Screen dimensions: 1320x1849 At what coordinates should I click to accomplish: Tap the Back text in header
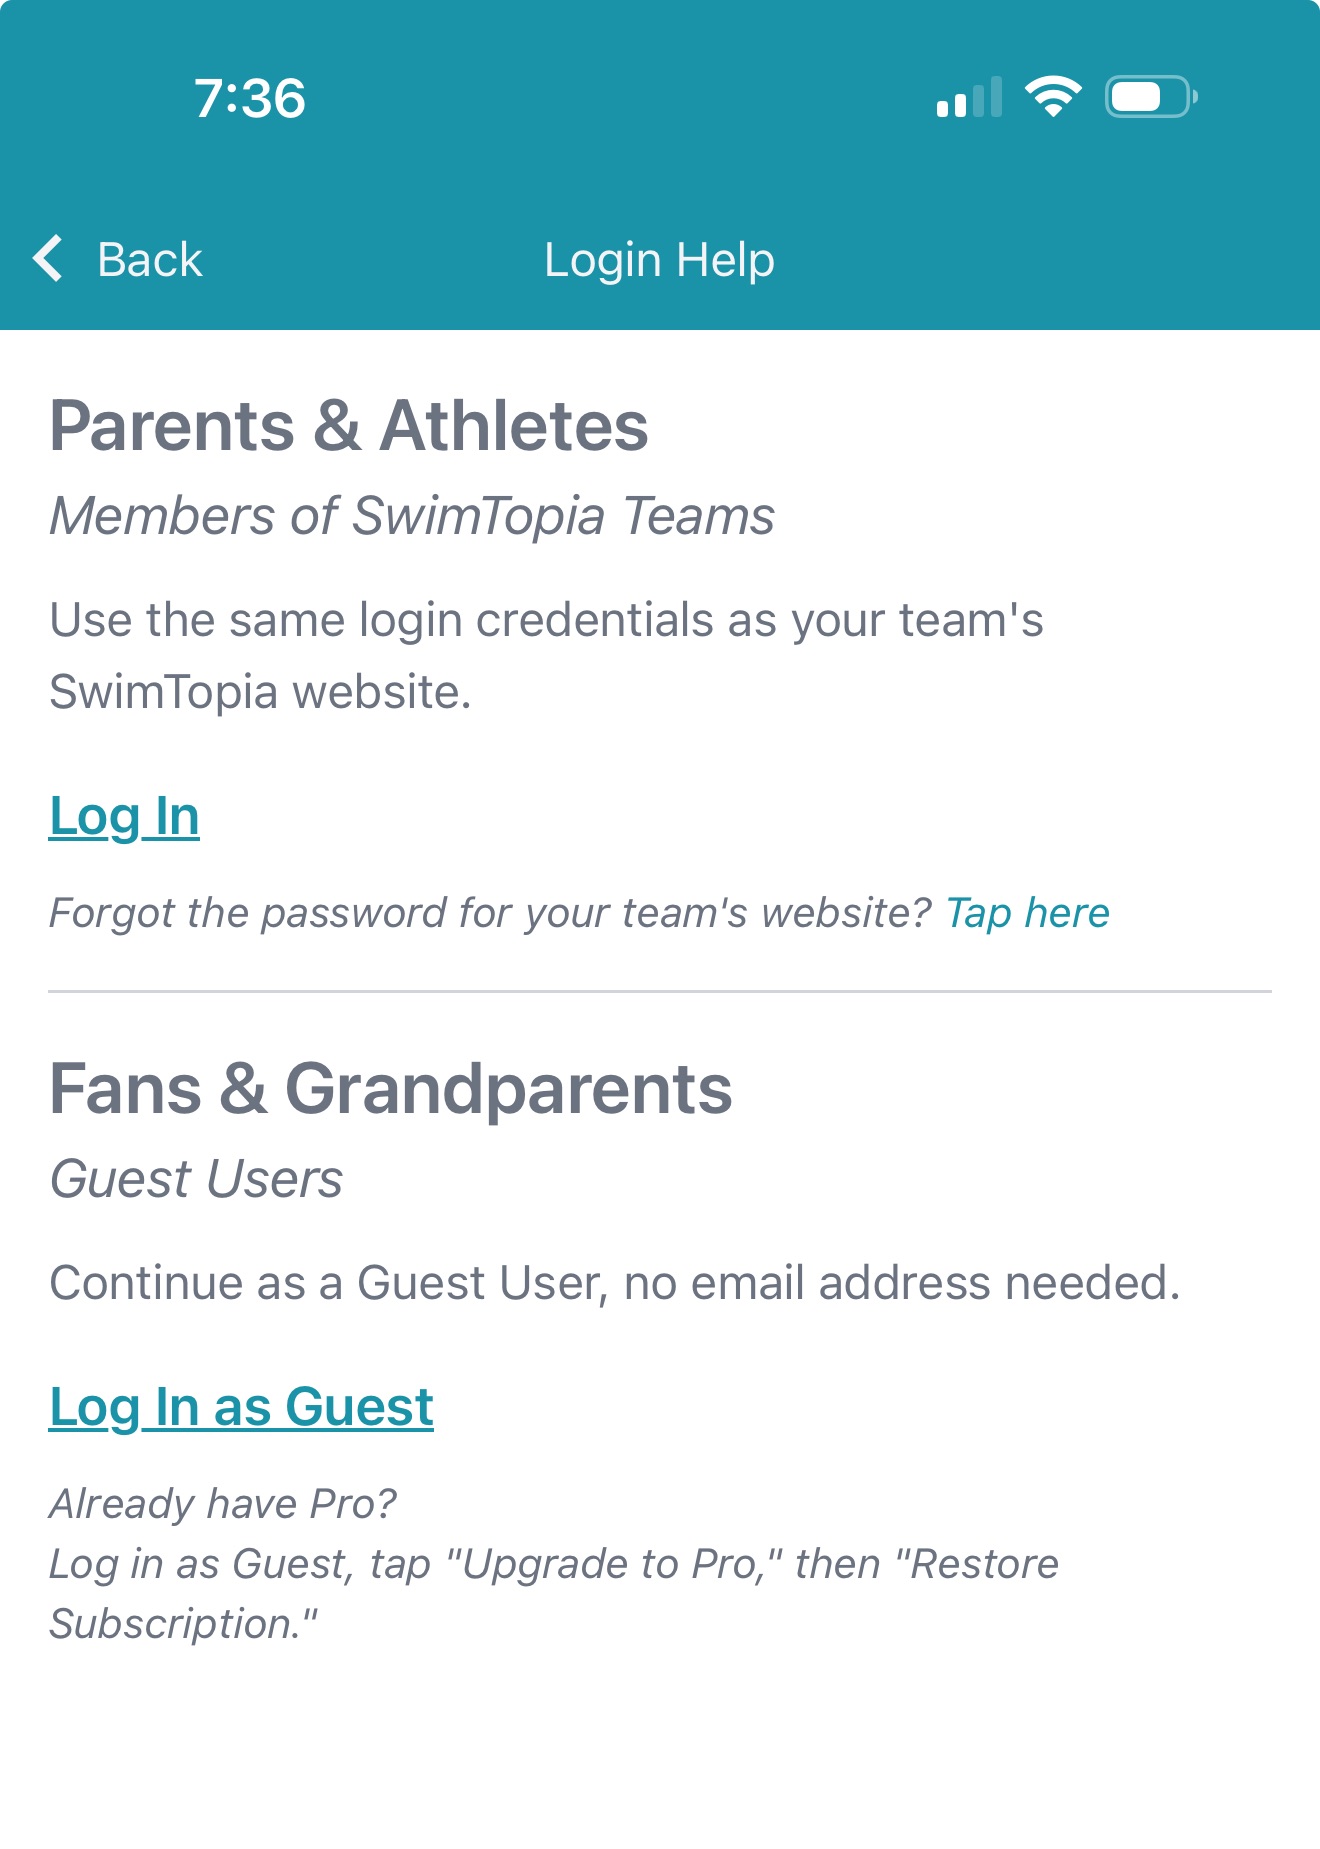tap(150, 260)
